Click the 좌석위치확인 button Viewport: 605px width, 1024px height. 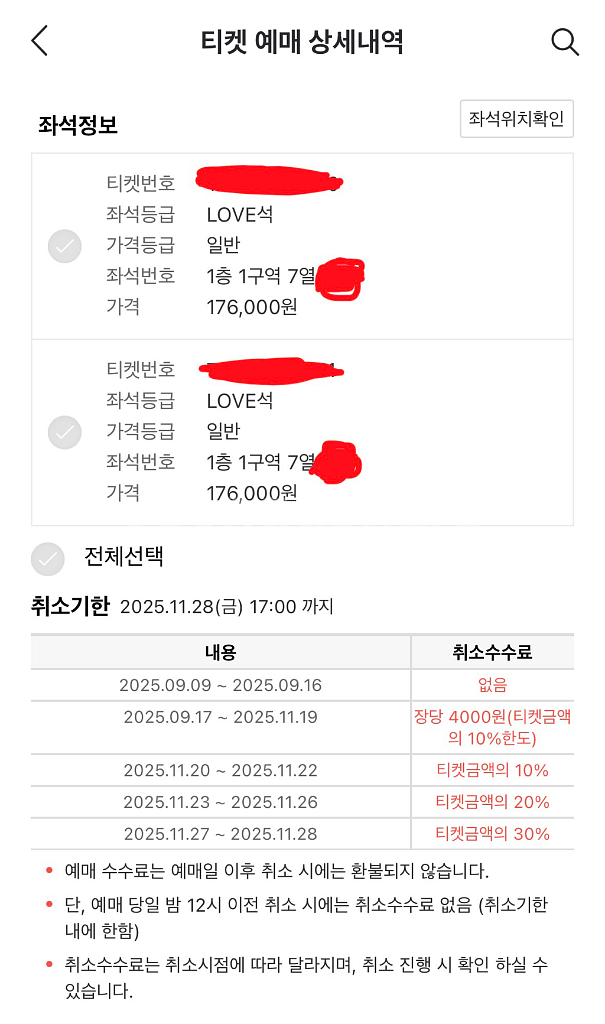coord(516,120)
